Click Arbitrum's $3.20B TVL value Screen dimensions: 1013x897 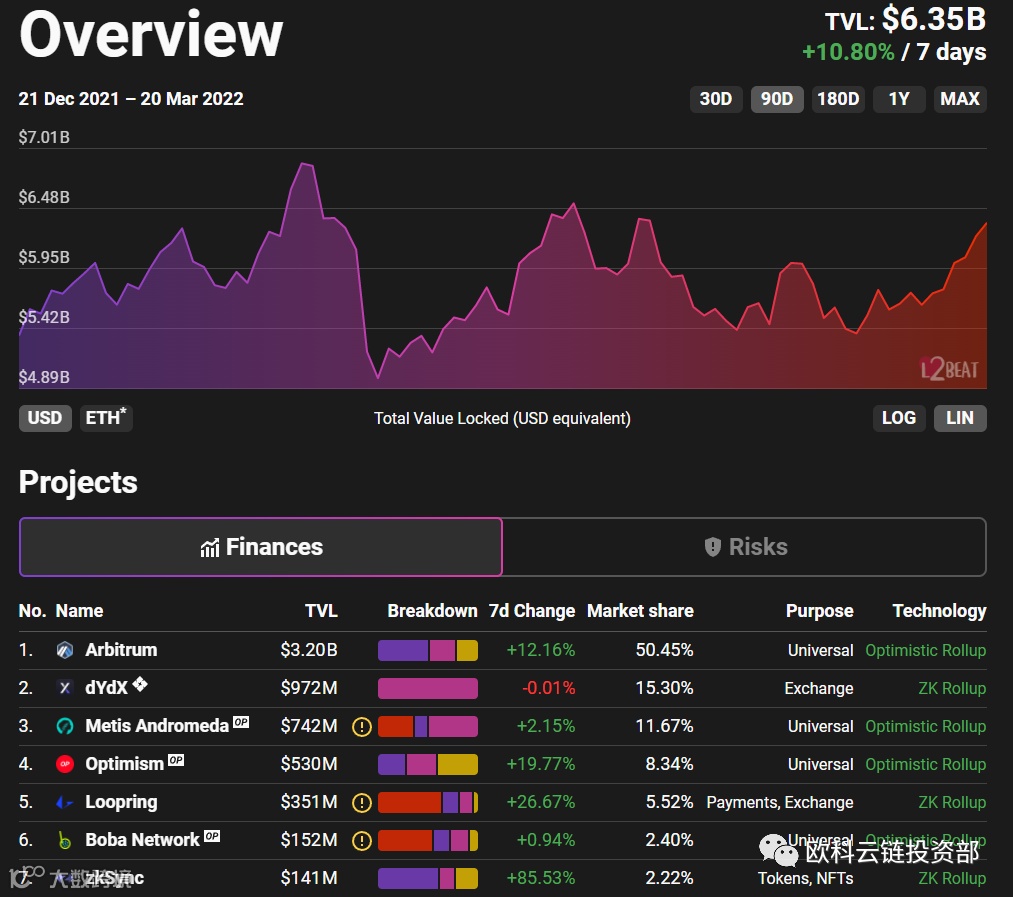coord(309,650)
